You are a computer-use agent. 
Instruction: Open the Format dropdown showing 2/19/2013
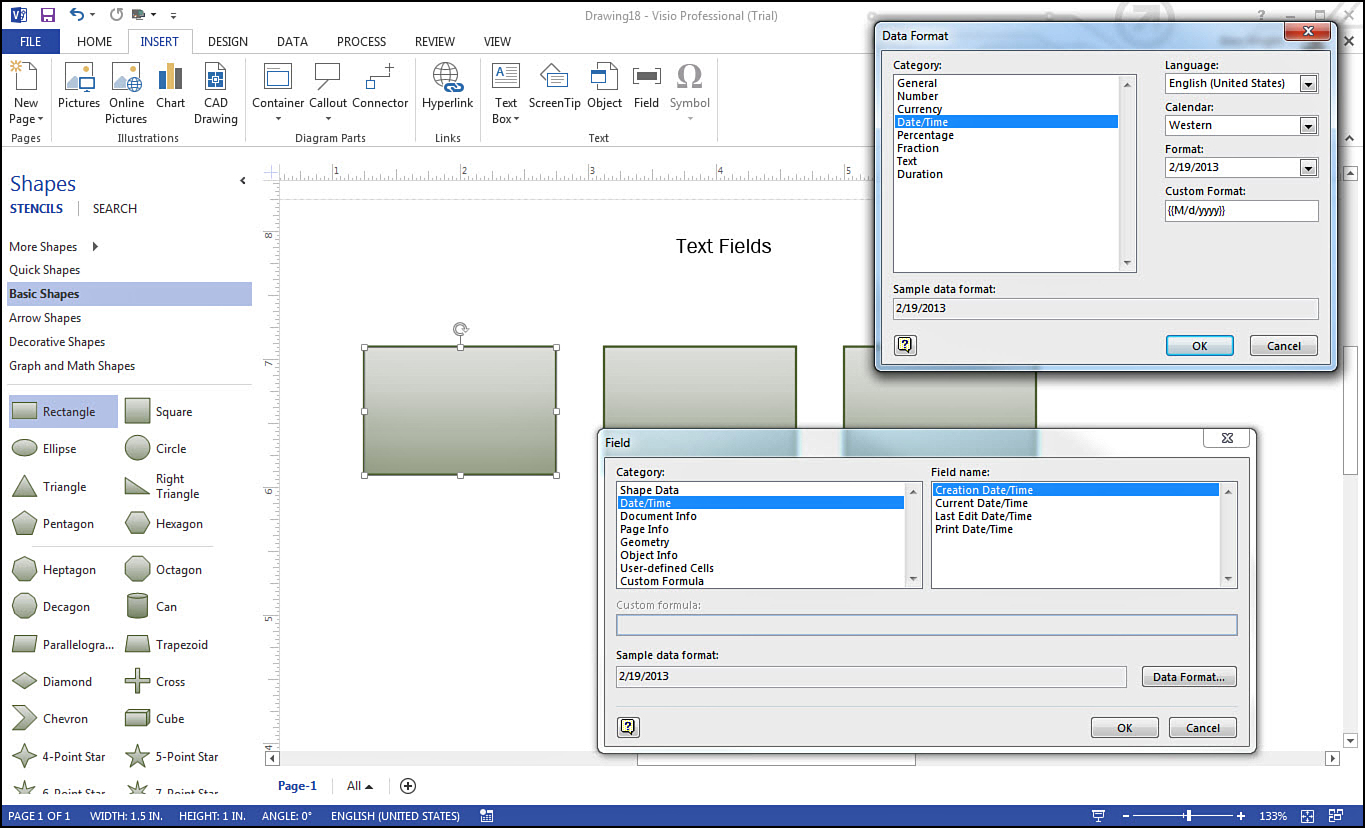[1308, 168]
